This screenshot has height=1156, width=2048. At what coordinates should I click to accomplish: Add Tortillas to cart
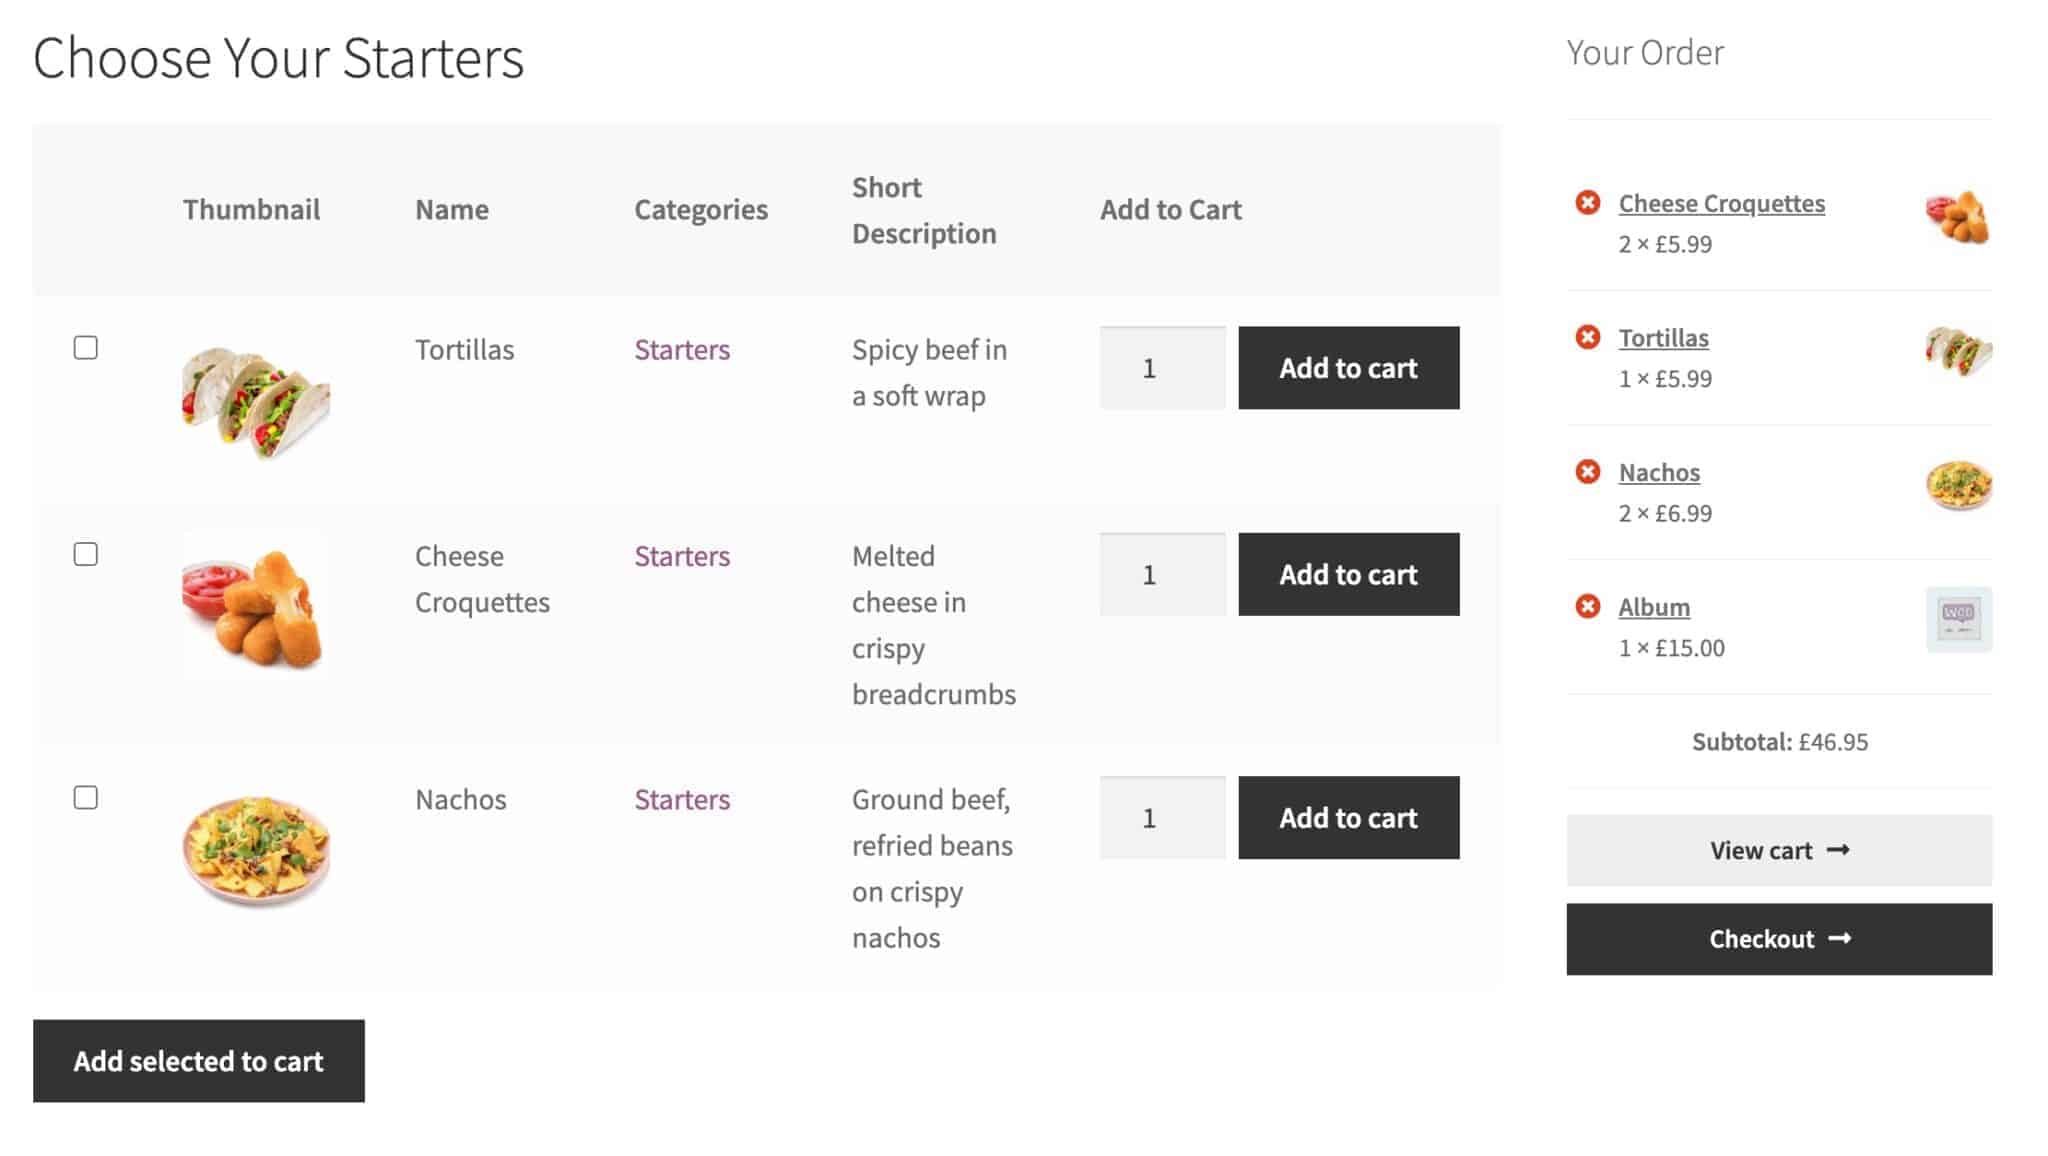click(x=1348, y=368)
